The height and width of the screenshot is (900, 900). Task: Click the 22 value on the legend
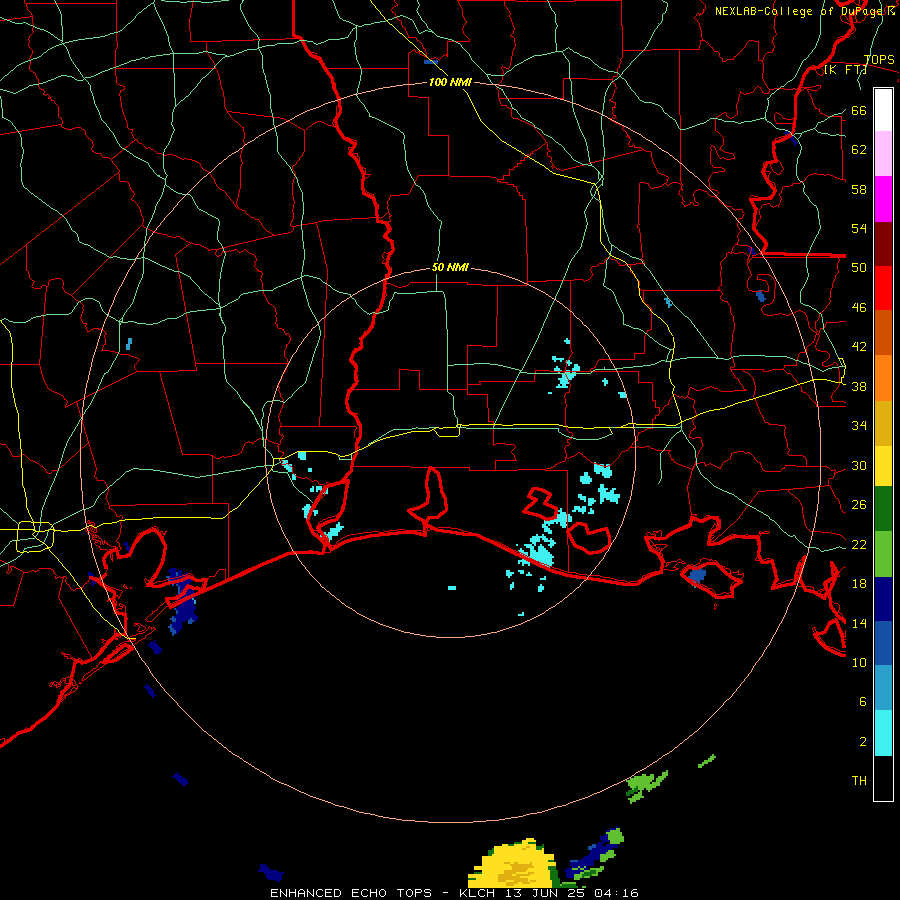[x=859, y=544]
